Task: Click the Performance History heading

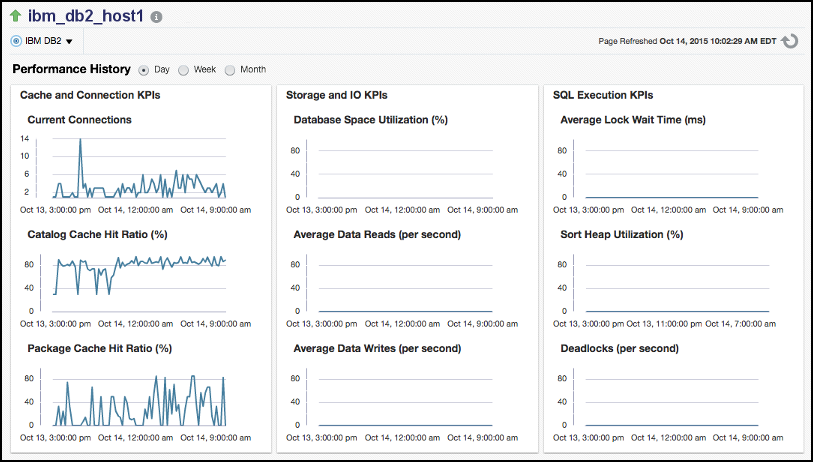Action: [71, 69]
